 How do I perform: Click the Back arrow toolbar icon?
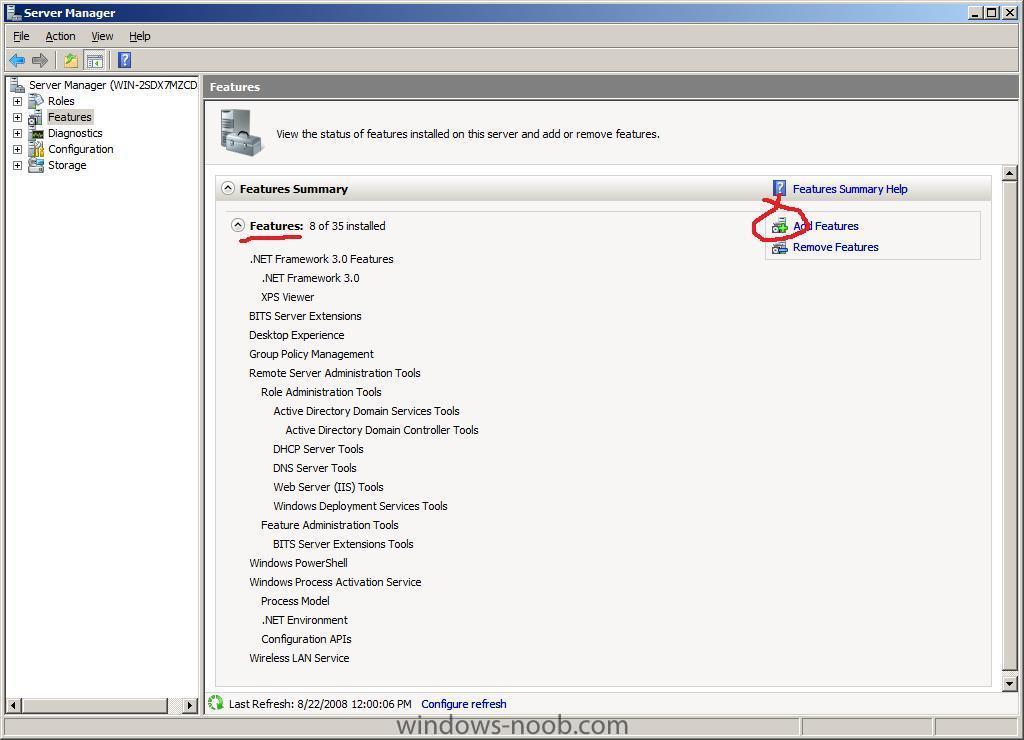click(x=17, y=61)
